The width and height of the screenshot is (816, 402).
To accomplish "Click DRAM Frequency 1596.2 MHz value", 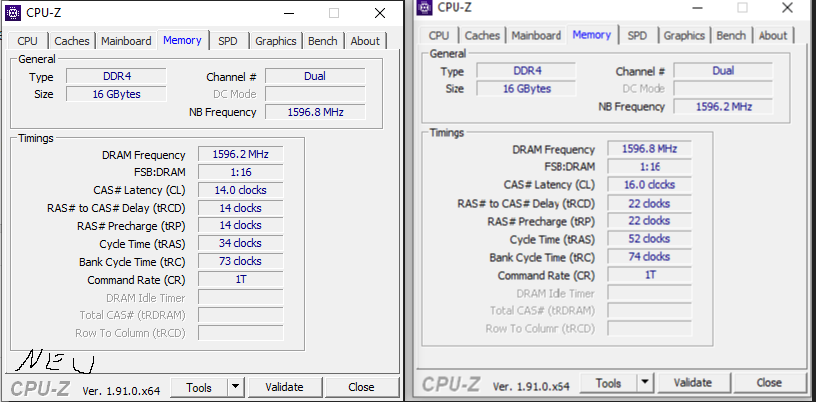I will (240, 155).
